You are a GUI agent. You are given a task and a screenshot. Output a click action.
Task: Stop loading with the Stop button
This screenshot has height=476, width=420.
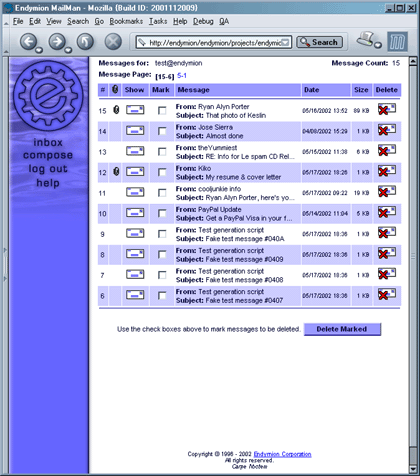(113, 42)
